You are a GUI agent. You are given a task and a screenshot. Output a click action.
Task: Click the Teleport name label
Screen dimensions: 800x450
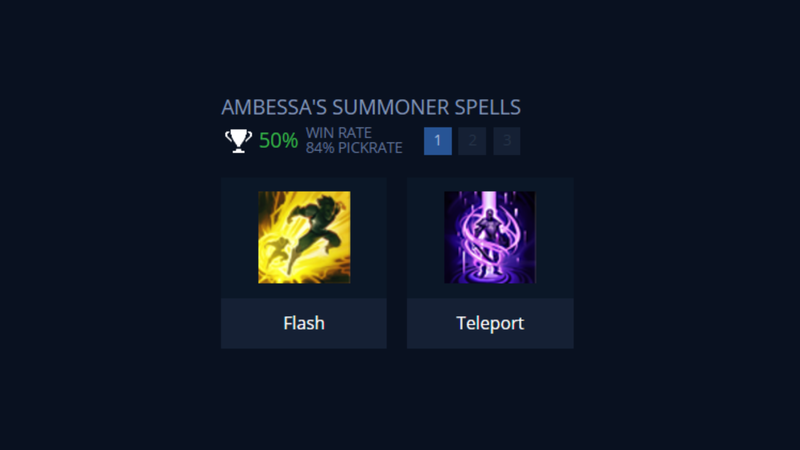(x=490, y=323)
